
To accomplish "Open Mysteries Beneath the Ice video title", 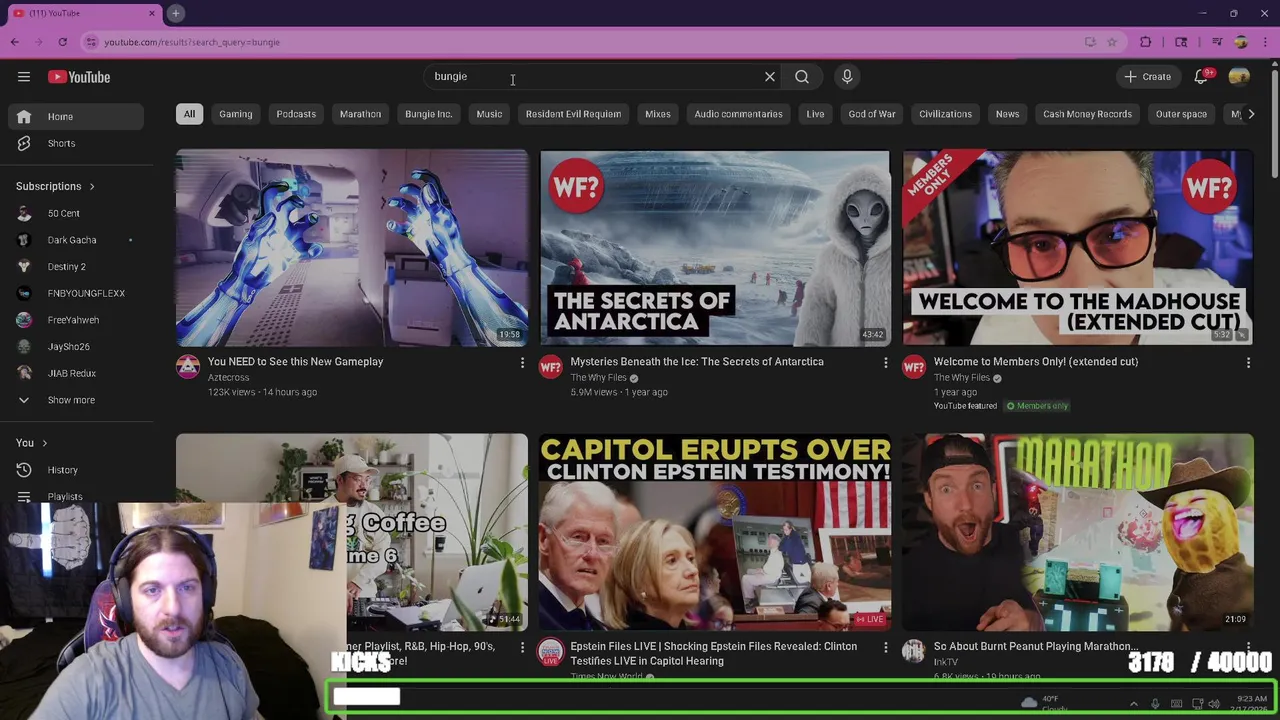I will [697, 362].
